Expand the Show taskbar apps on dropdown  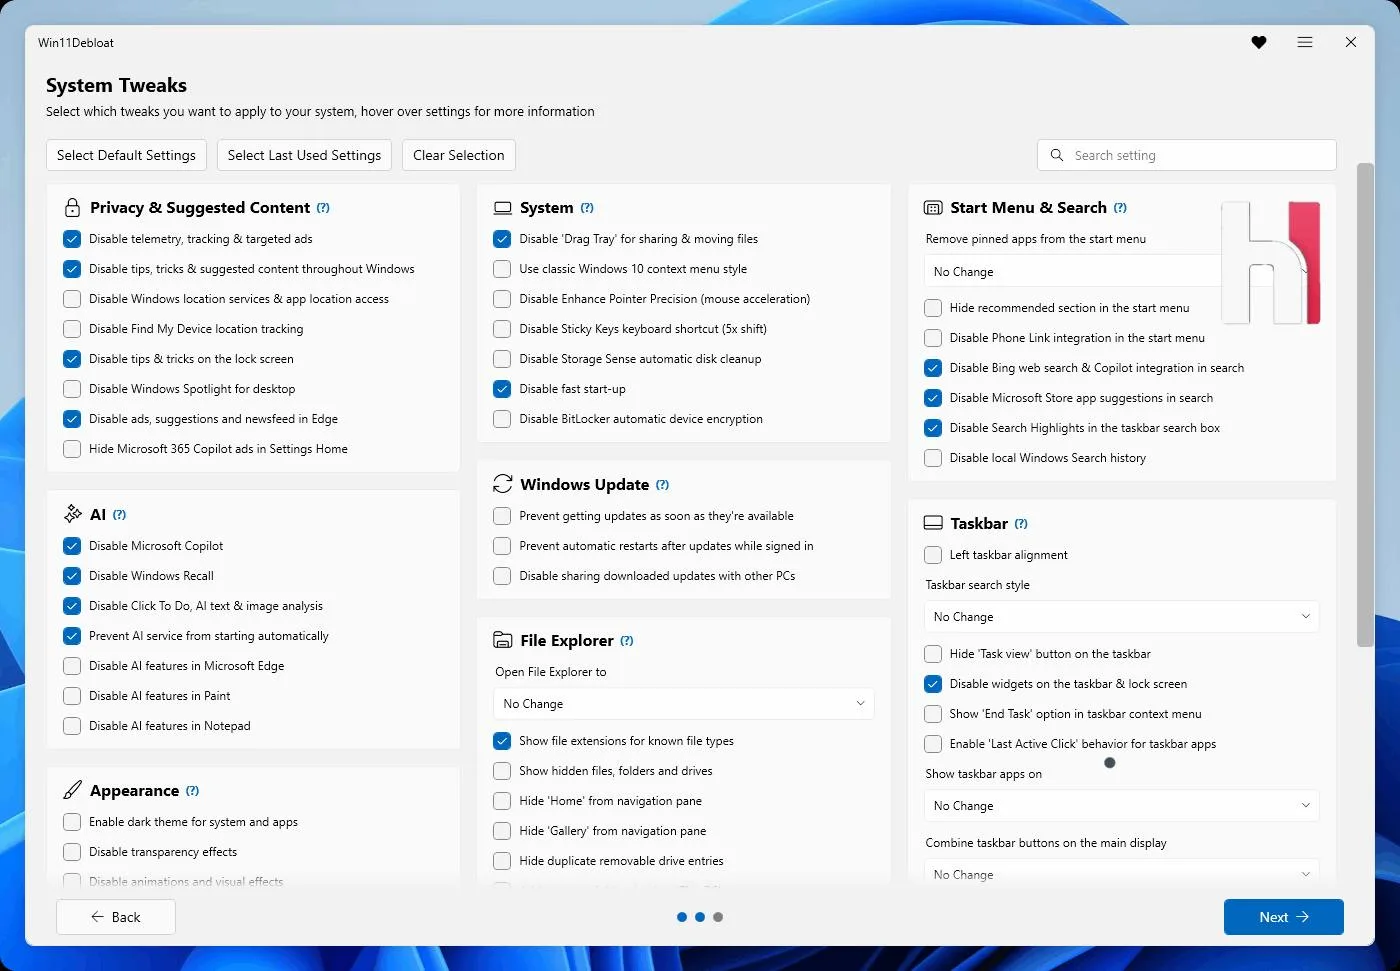(1121, 806)
